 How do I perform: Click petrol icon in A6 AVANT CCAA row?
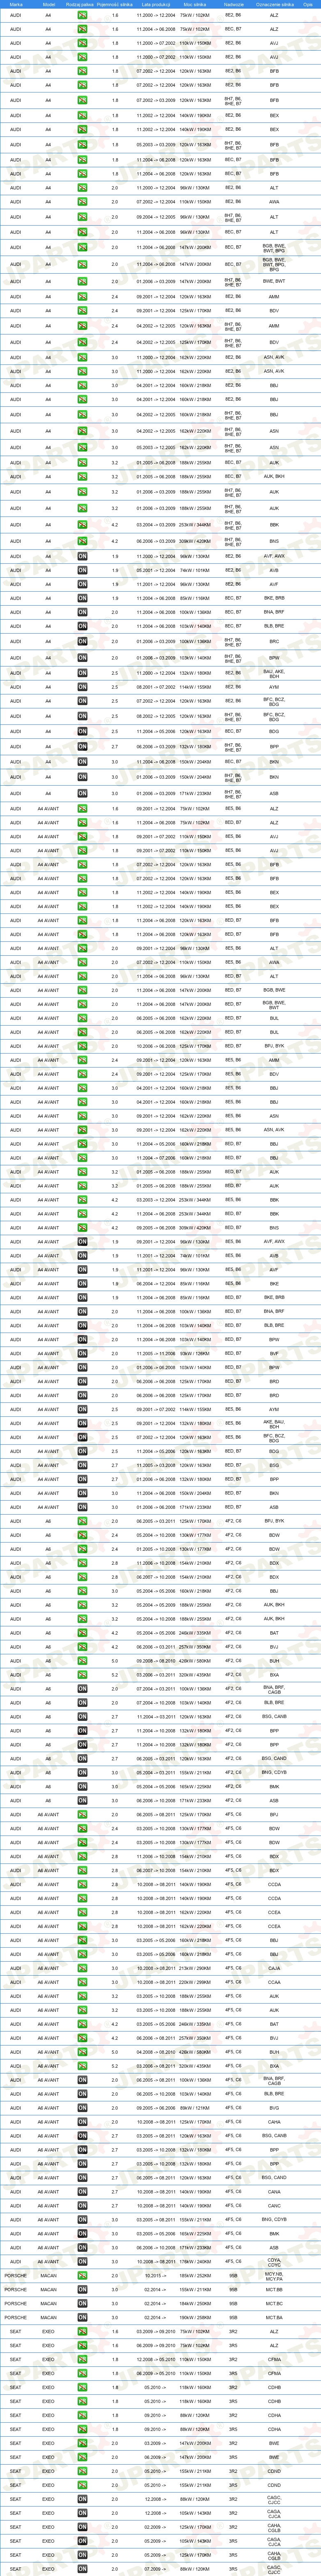click(x=82, y=1982)
